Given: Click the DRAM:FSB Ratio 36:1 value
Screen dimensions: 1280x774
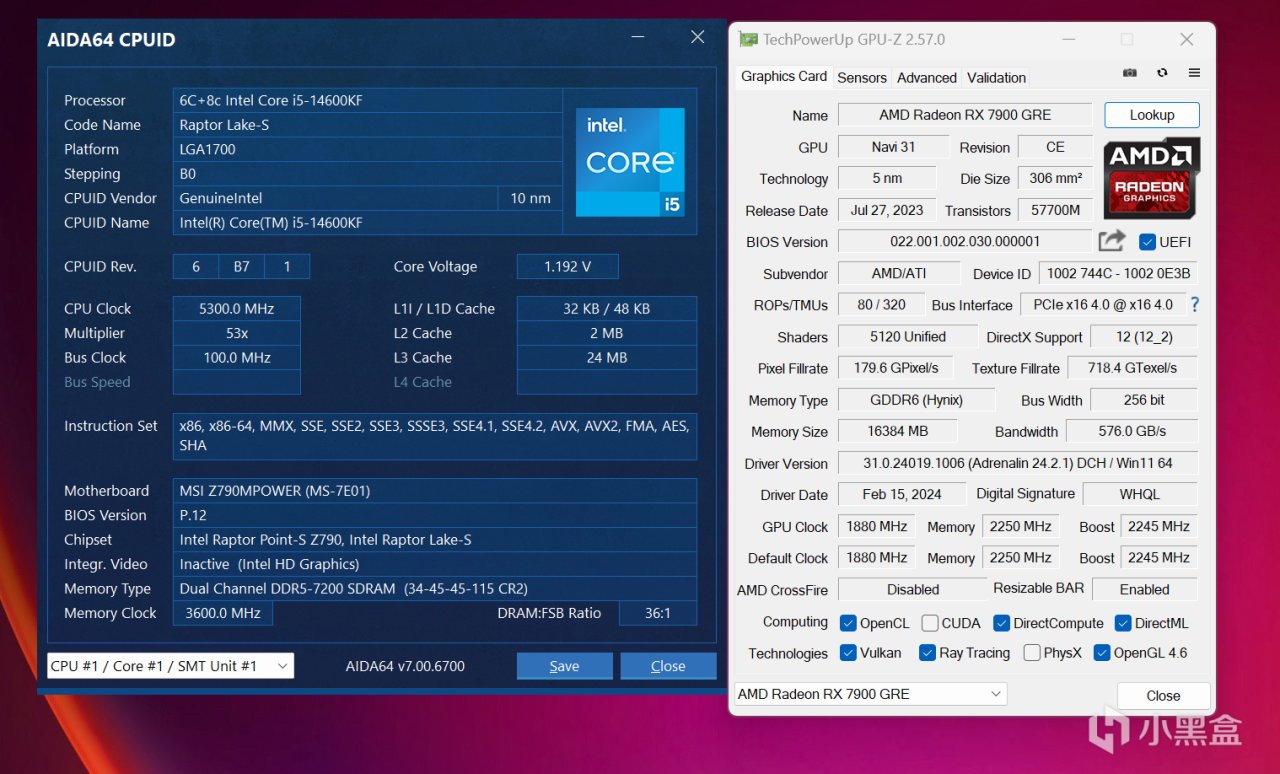Looking at the screenshot, I should 658,613.
